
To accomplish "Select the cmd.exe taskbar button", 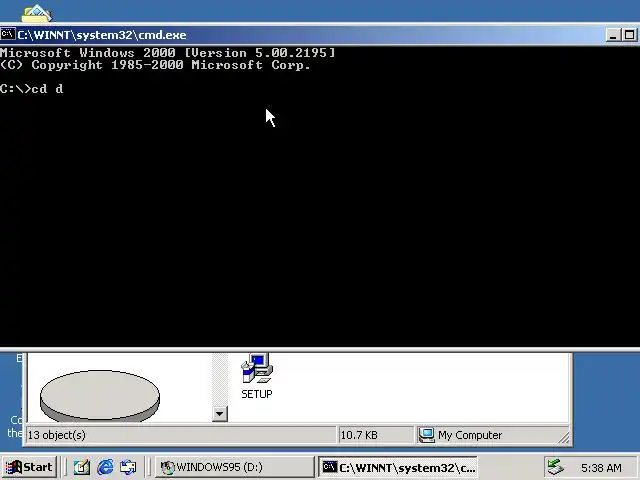I will pos(397,467).
